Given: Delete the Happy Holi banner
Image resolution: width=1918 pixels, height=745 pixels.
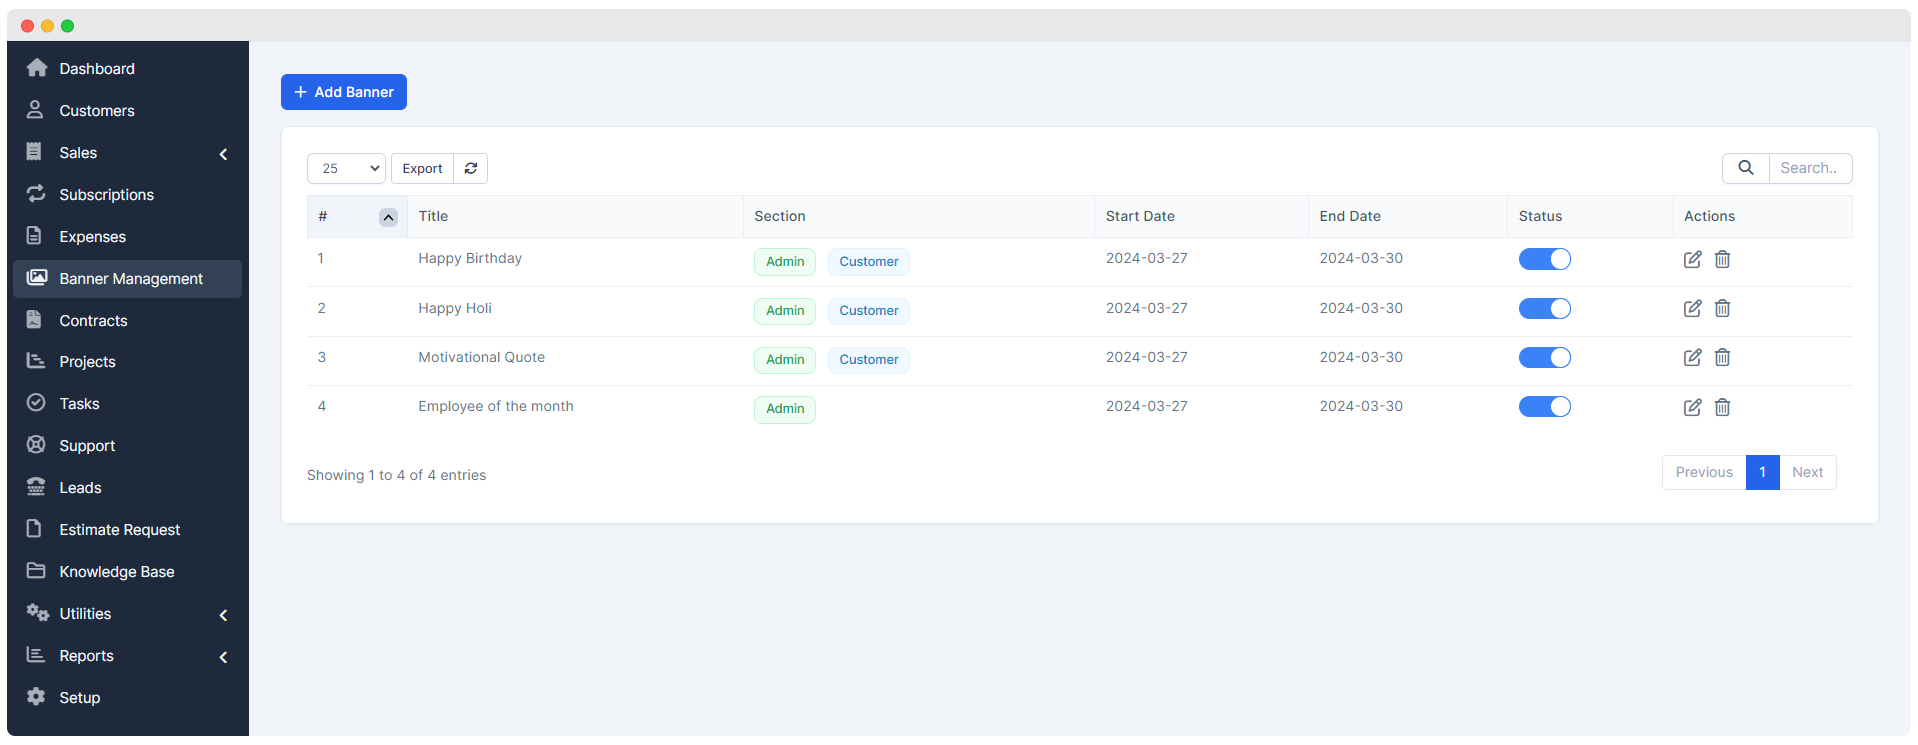Looking at the screenshot, I should 1722,308.
